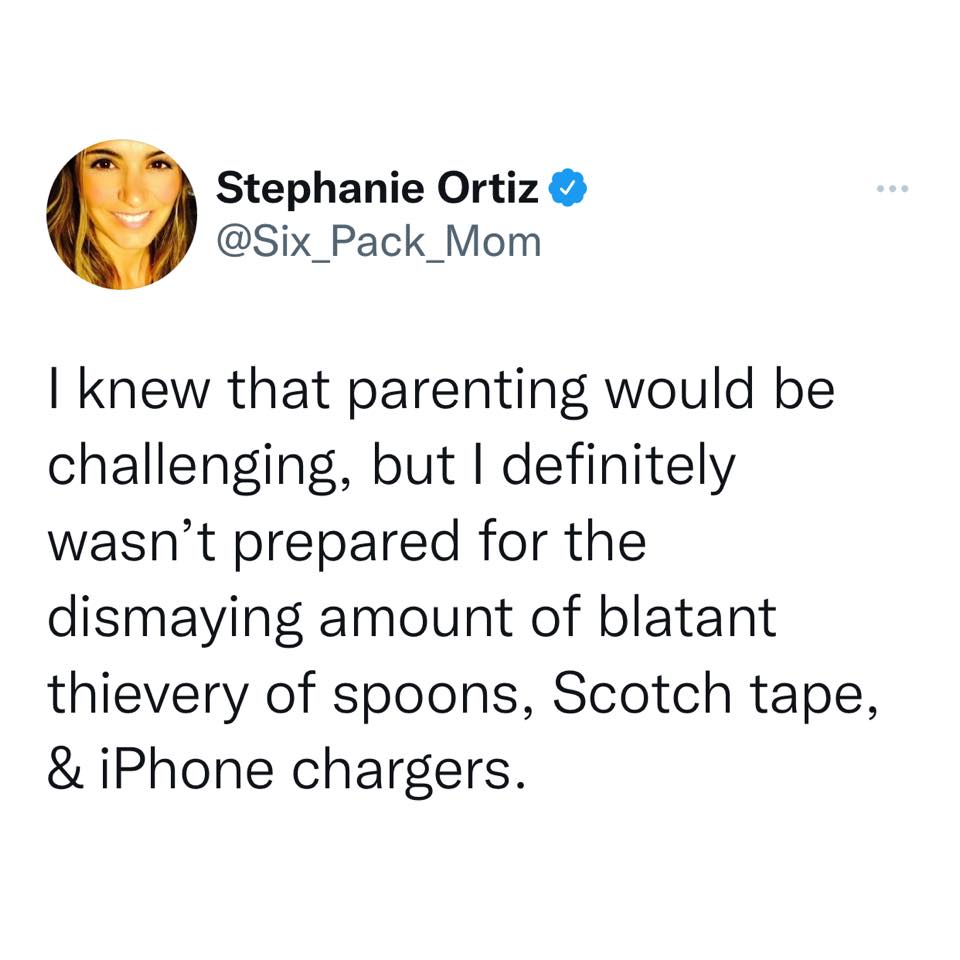
Task: Open the three-dot more options menu
Action: [x=890, y=188]
